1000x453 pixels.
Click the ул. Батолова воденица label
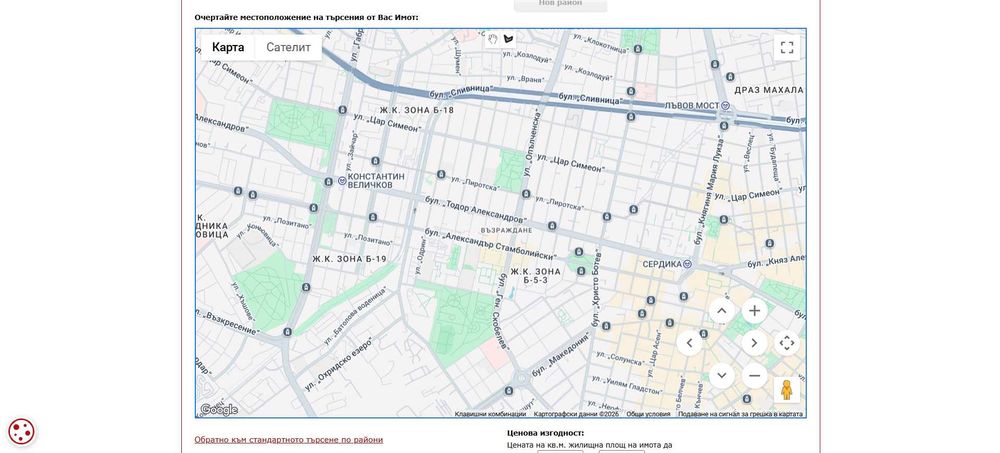(355, 314)
